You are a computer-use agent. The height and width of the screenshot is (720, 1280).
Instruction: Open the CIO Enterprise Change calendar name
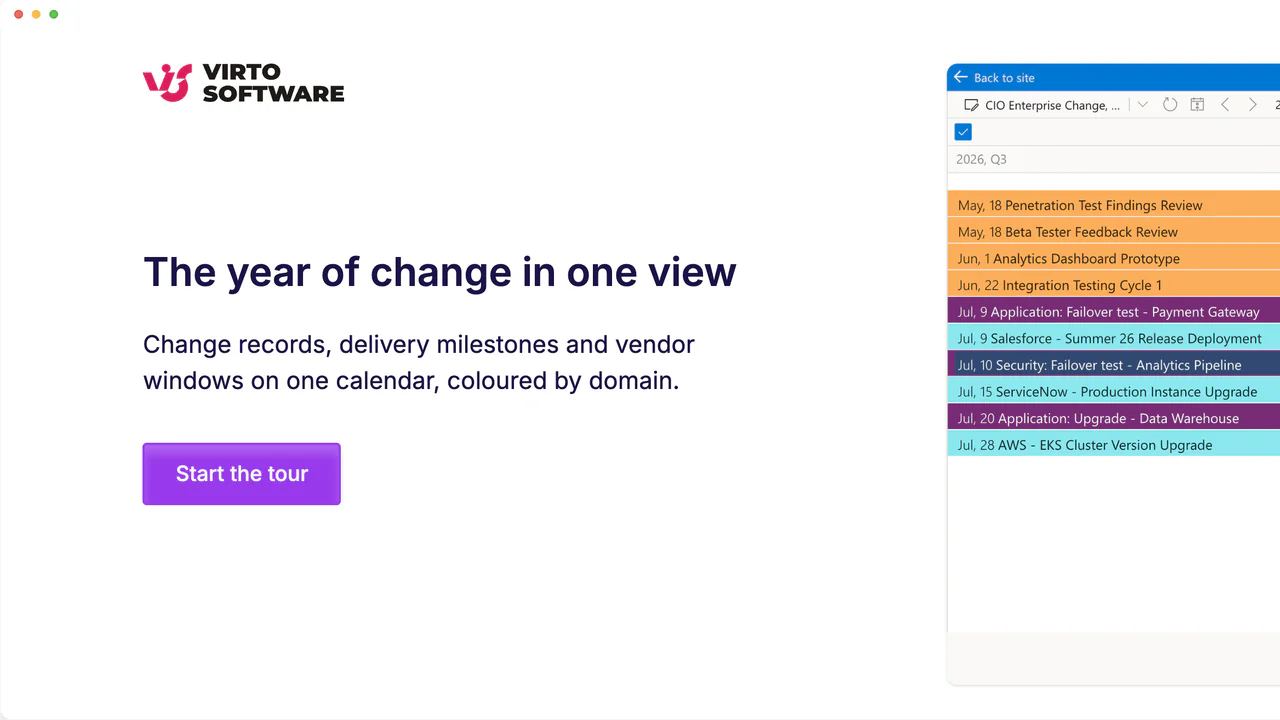[x=1052, y=105]
